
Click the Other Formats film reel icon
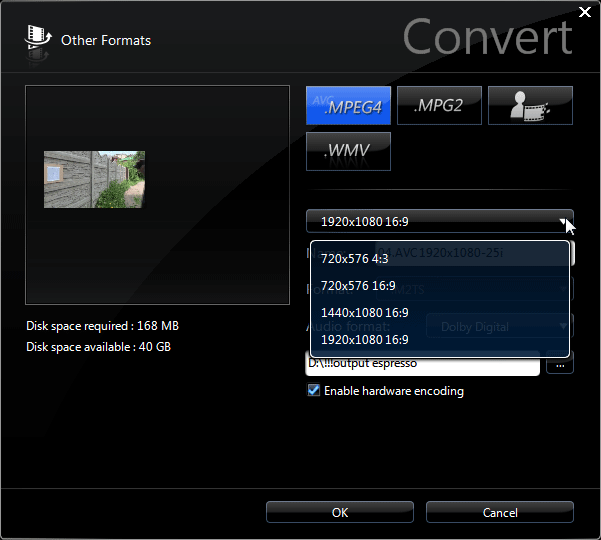[38, 37]
